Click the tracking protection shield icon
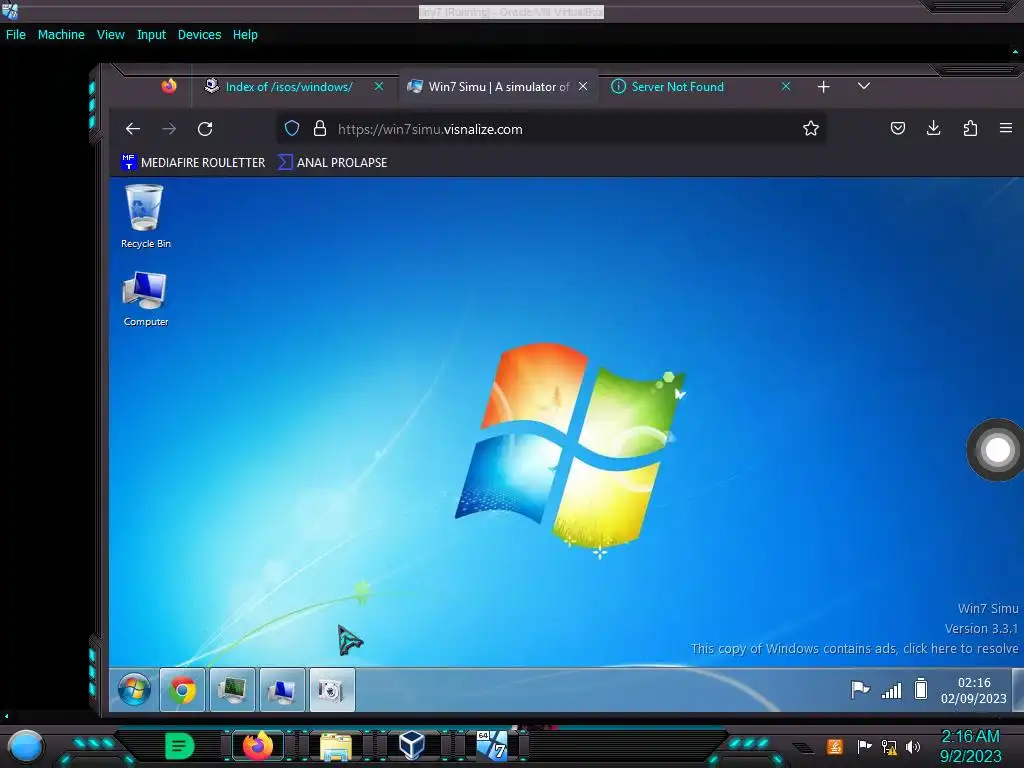 292,129
